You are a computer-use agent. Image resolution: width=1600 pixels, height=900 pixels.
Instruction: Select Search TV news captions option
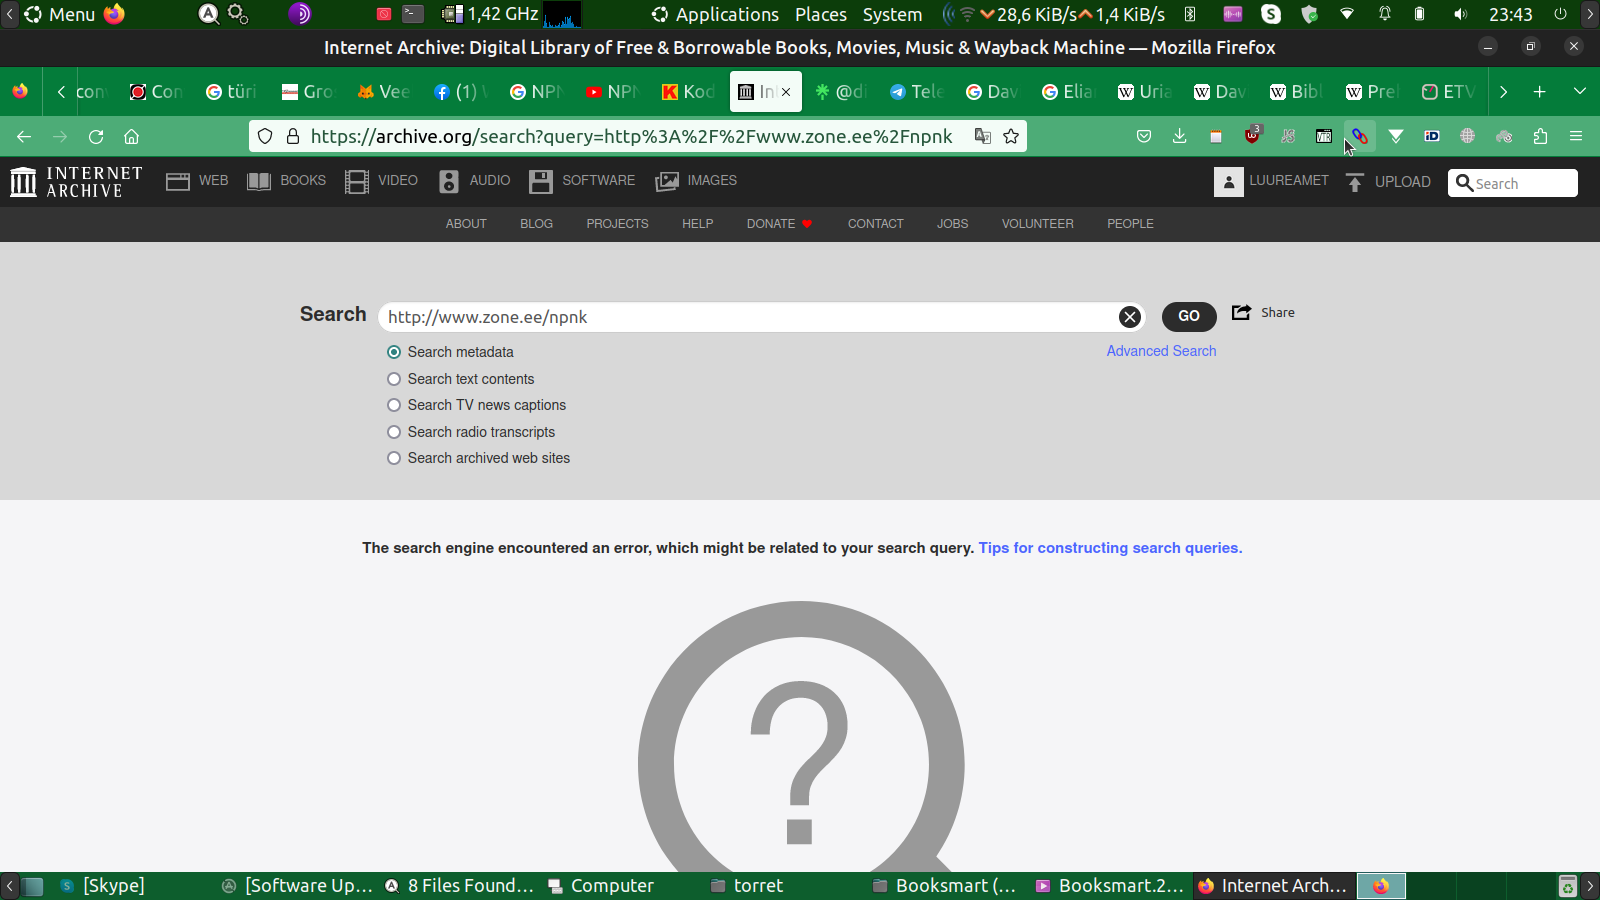[x=394, y=405]
